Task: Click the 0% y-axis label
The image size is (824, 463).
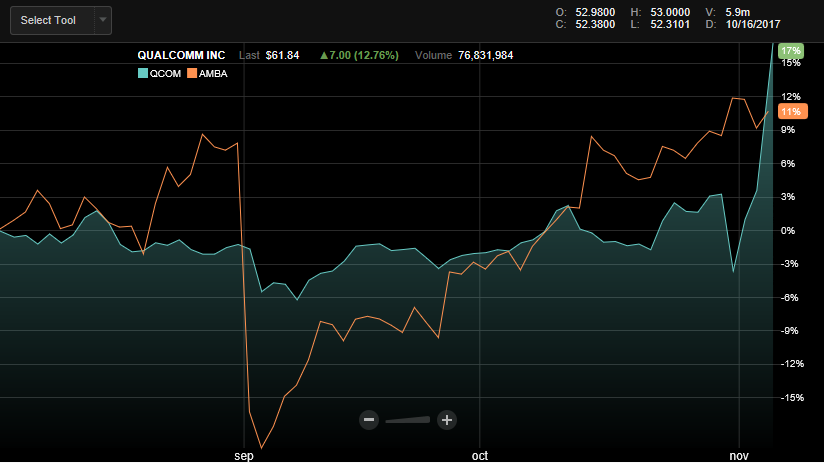Action: point(788,231)
